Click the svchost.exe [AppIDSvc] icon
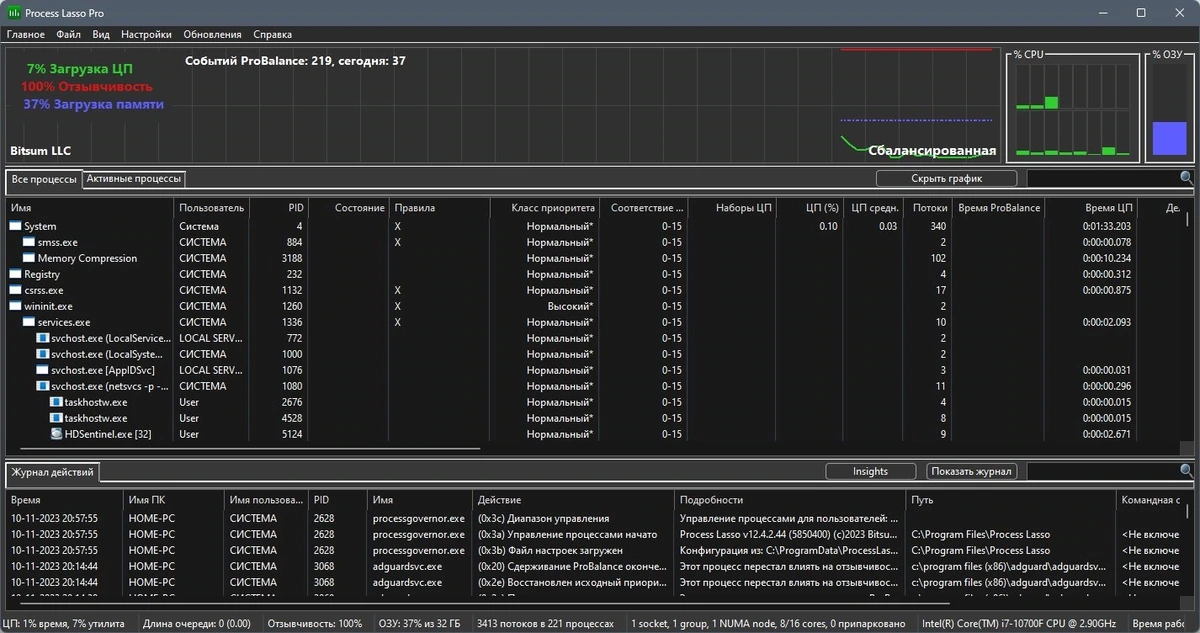Image resolution: width=1200 pixels, height=633 pixels. 43,370
